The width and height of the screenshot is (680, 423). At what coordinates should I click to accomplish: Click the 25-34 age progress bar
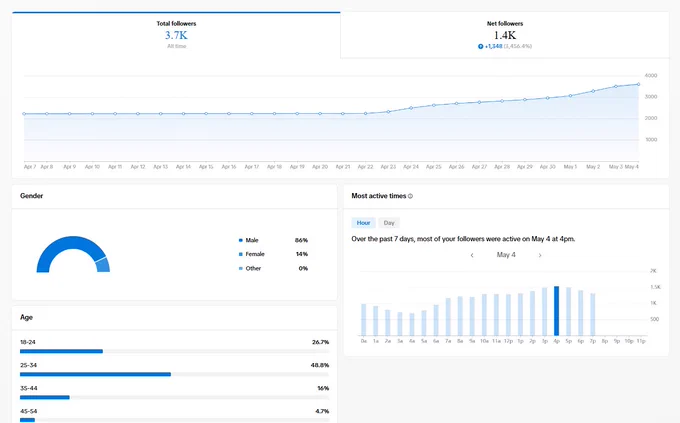tap(174, 374)
